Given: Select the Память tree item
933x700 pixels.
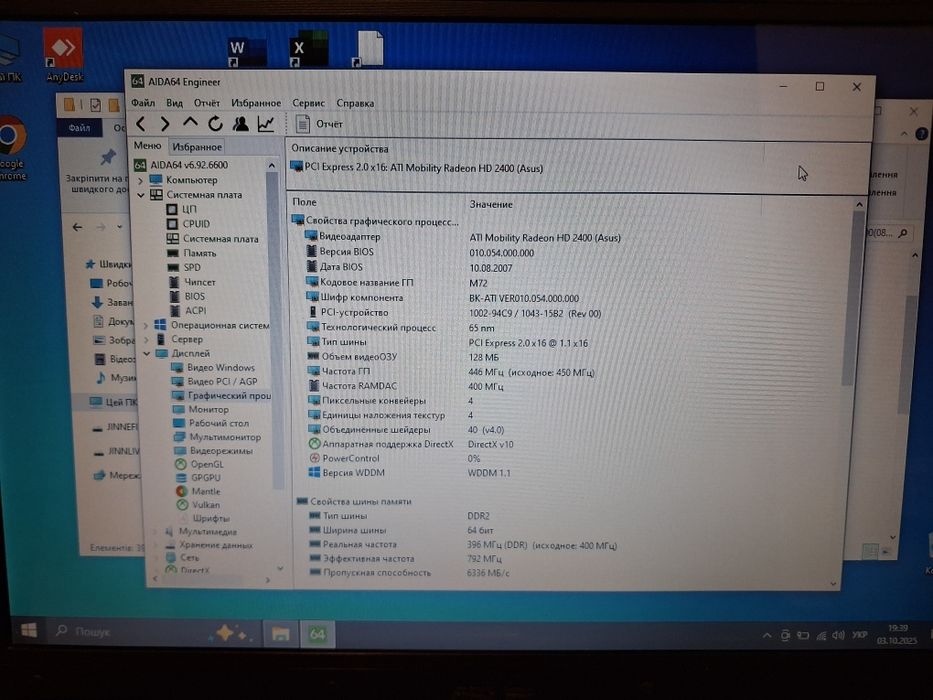Looking at the screenshot, I should (192, 253).
